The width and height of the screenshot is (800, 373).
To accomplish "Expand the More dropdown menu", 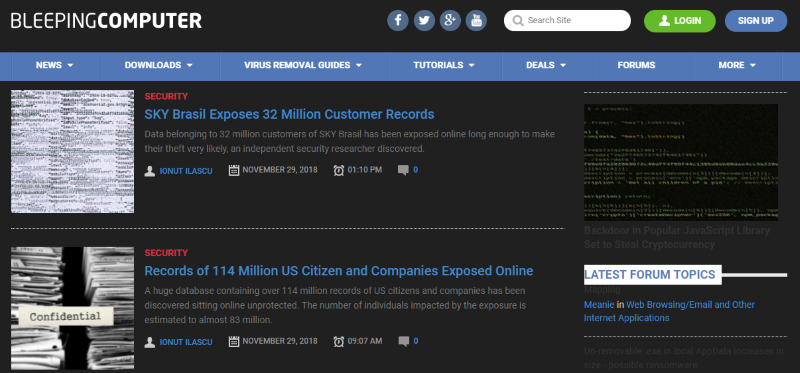I will pyautogui.click(x=737, y=65).
